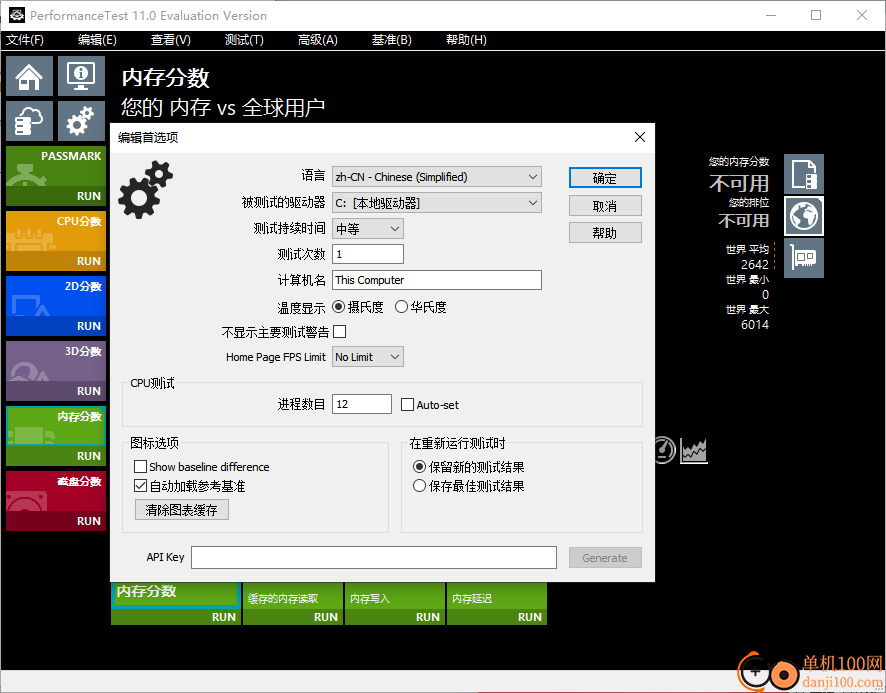Open the 3D分数 tile
The width and height of the screenshot is (886, 693).
pyautogui.click(x=56, y=371)
